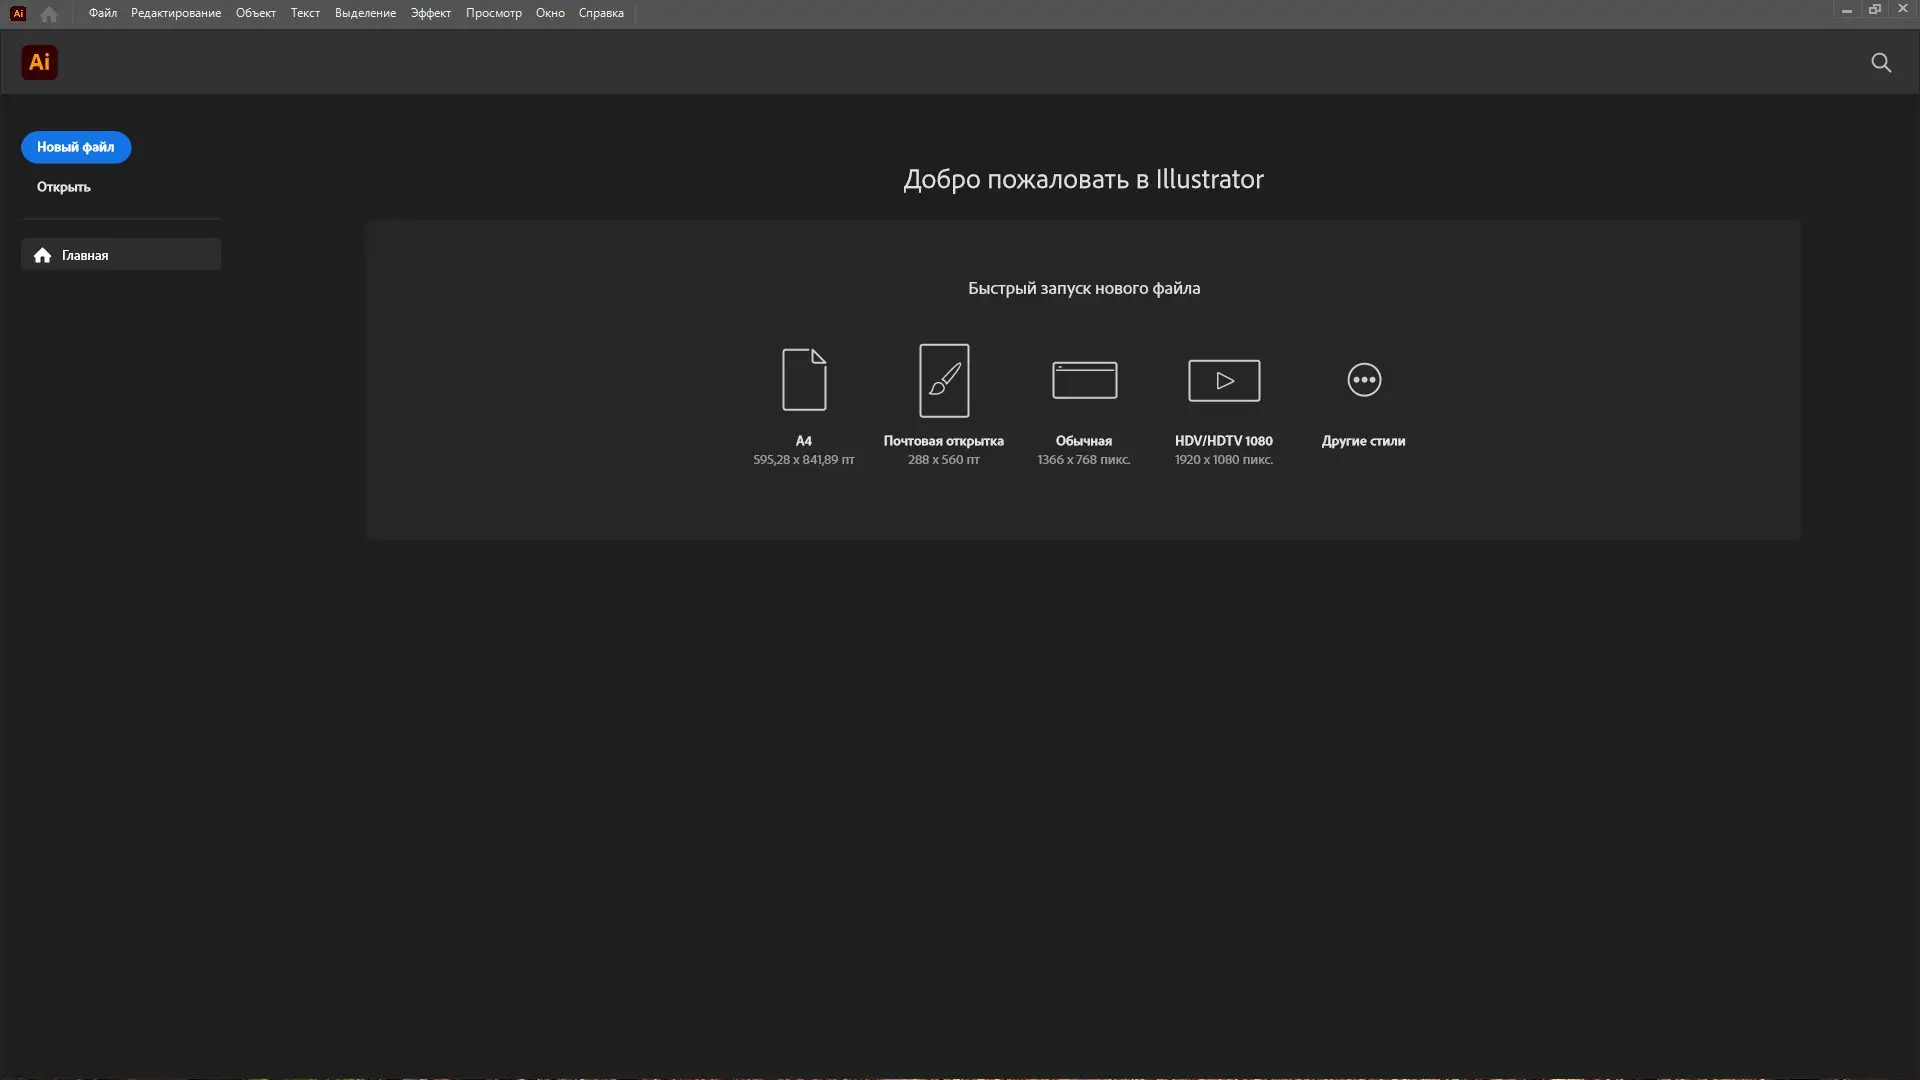Open the Справка menu
The image size is (1920, 1080).
tap(601, 13)
